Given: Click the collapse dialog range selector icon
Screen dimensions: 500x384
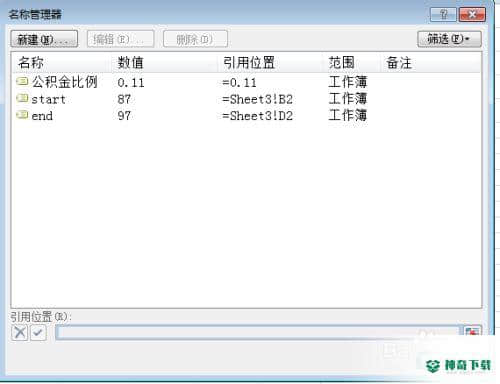Looking at the screenshot, I should [472, 332].
